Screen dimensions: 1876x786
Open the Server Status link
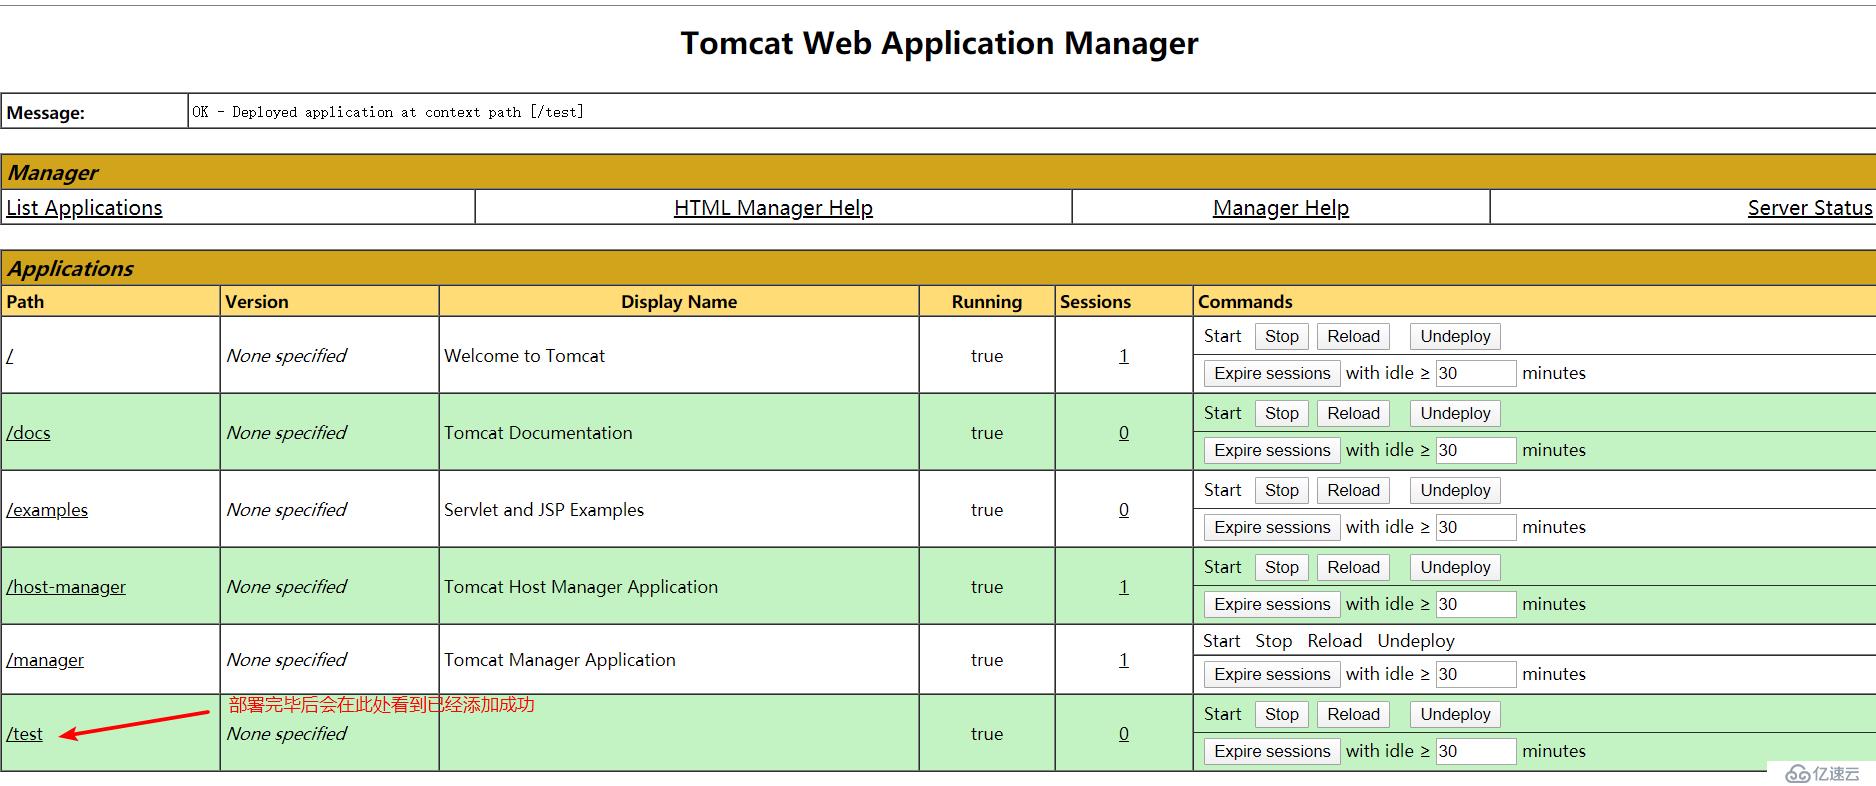pos(1810,208)
